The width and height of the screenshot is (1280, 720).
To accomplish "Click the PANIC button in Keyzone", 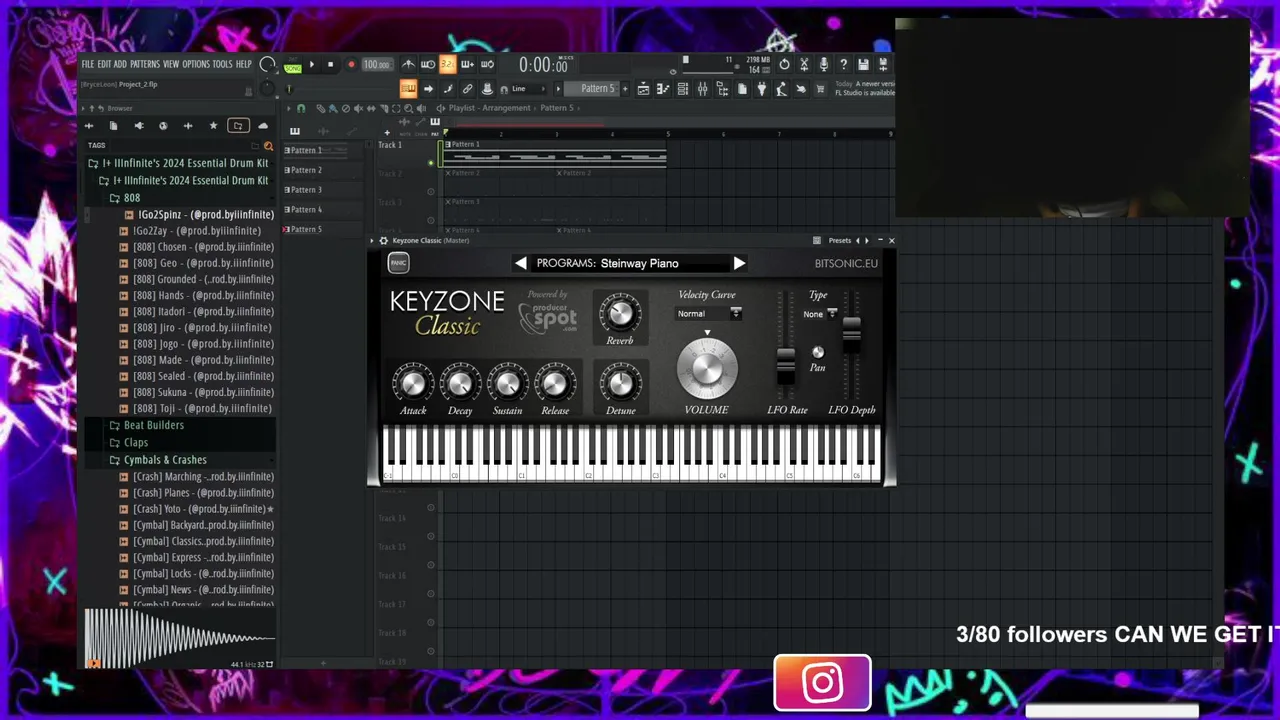I will point(398,263).
